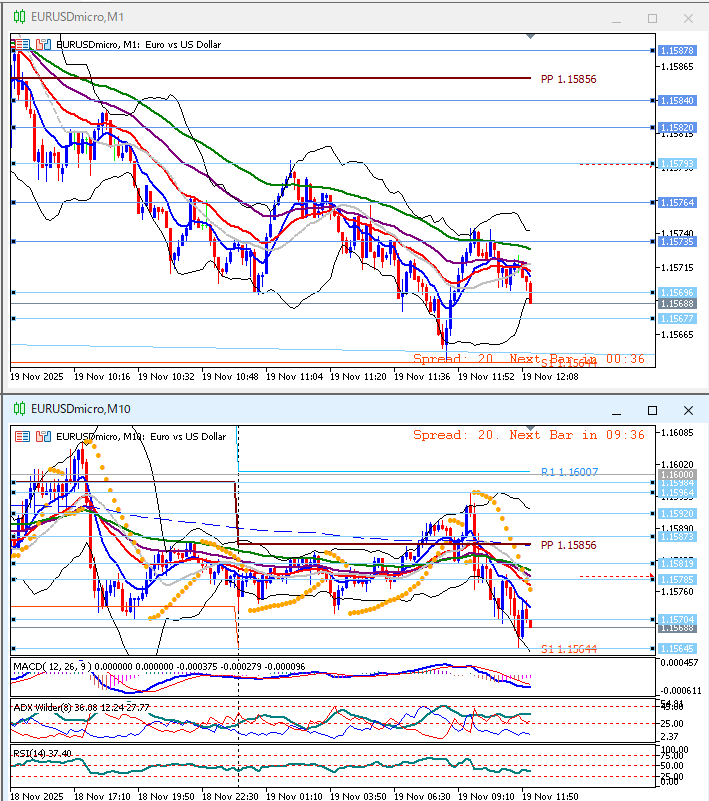Click the 1.15764 price level tag on M1
The image size is (709, 801).
(677, 202)
